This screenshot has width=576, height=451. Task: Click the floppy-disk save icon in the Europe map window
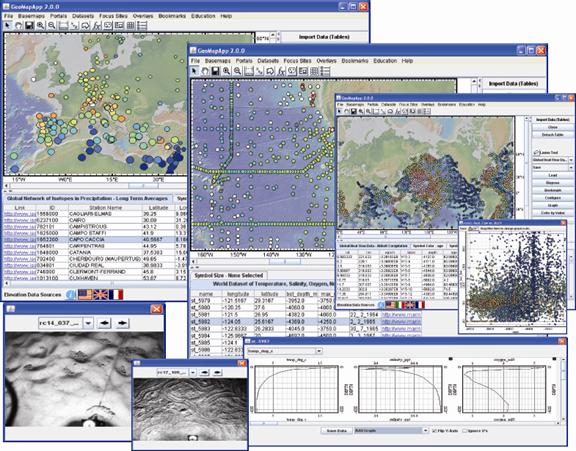[29, 25]
